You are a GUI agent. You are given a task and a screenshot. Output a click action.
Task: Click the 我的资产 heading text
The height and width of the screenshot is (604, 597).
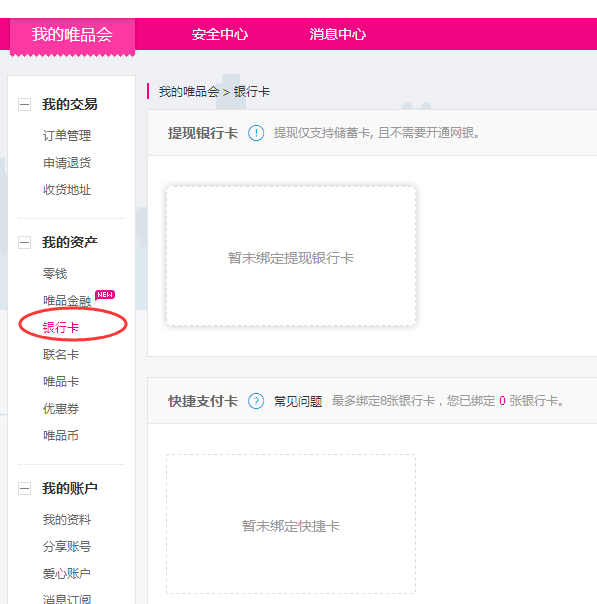pyautogui.click(x=70, y=243)
